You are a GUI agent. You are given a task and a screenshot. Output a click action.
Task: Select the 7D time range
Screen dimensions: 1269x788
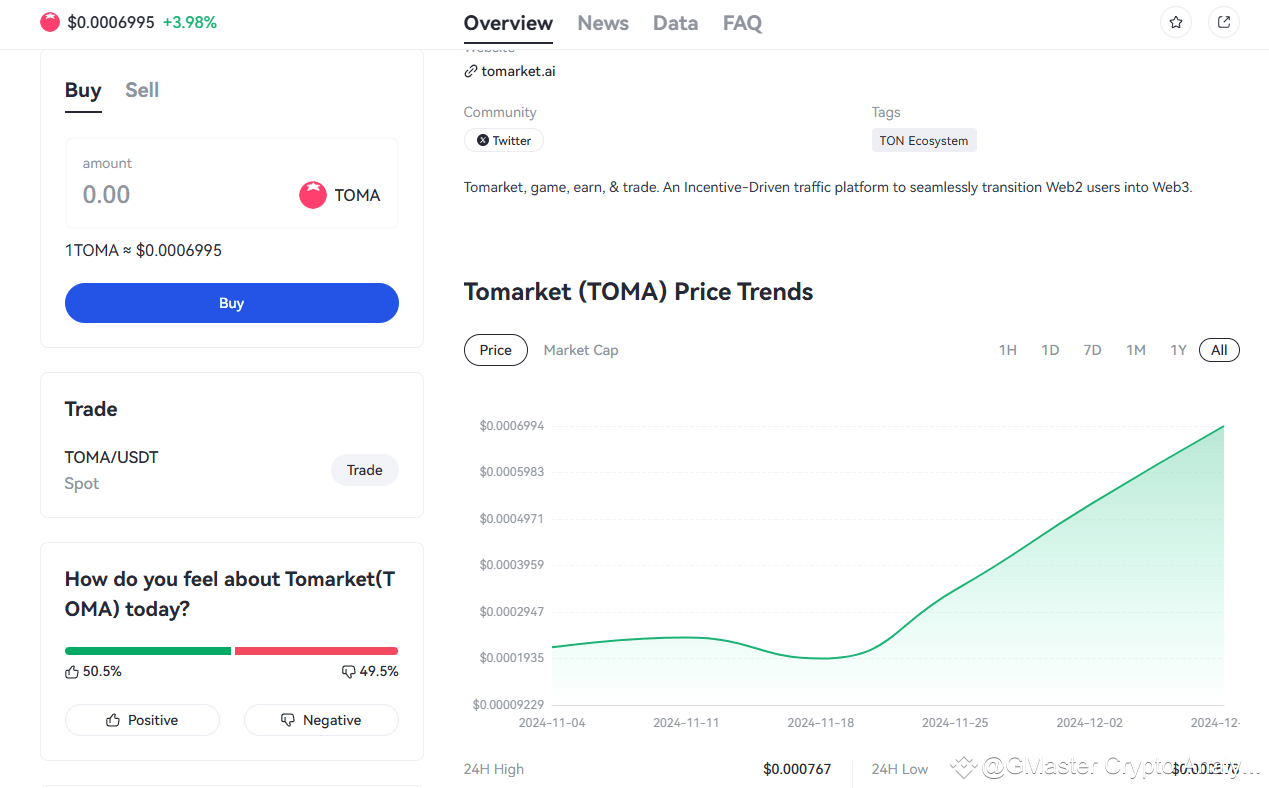click(1092, 350)
